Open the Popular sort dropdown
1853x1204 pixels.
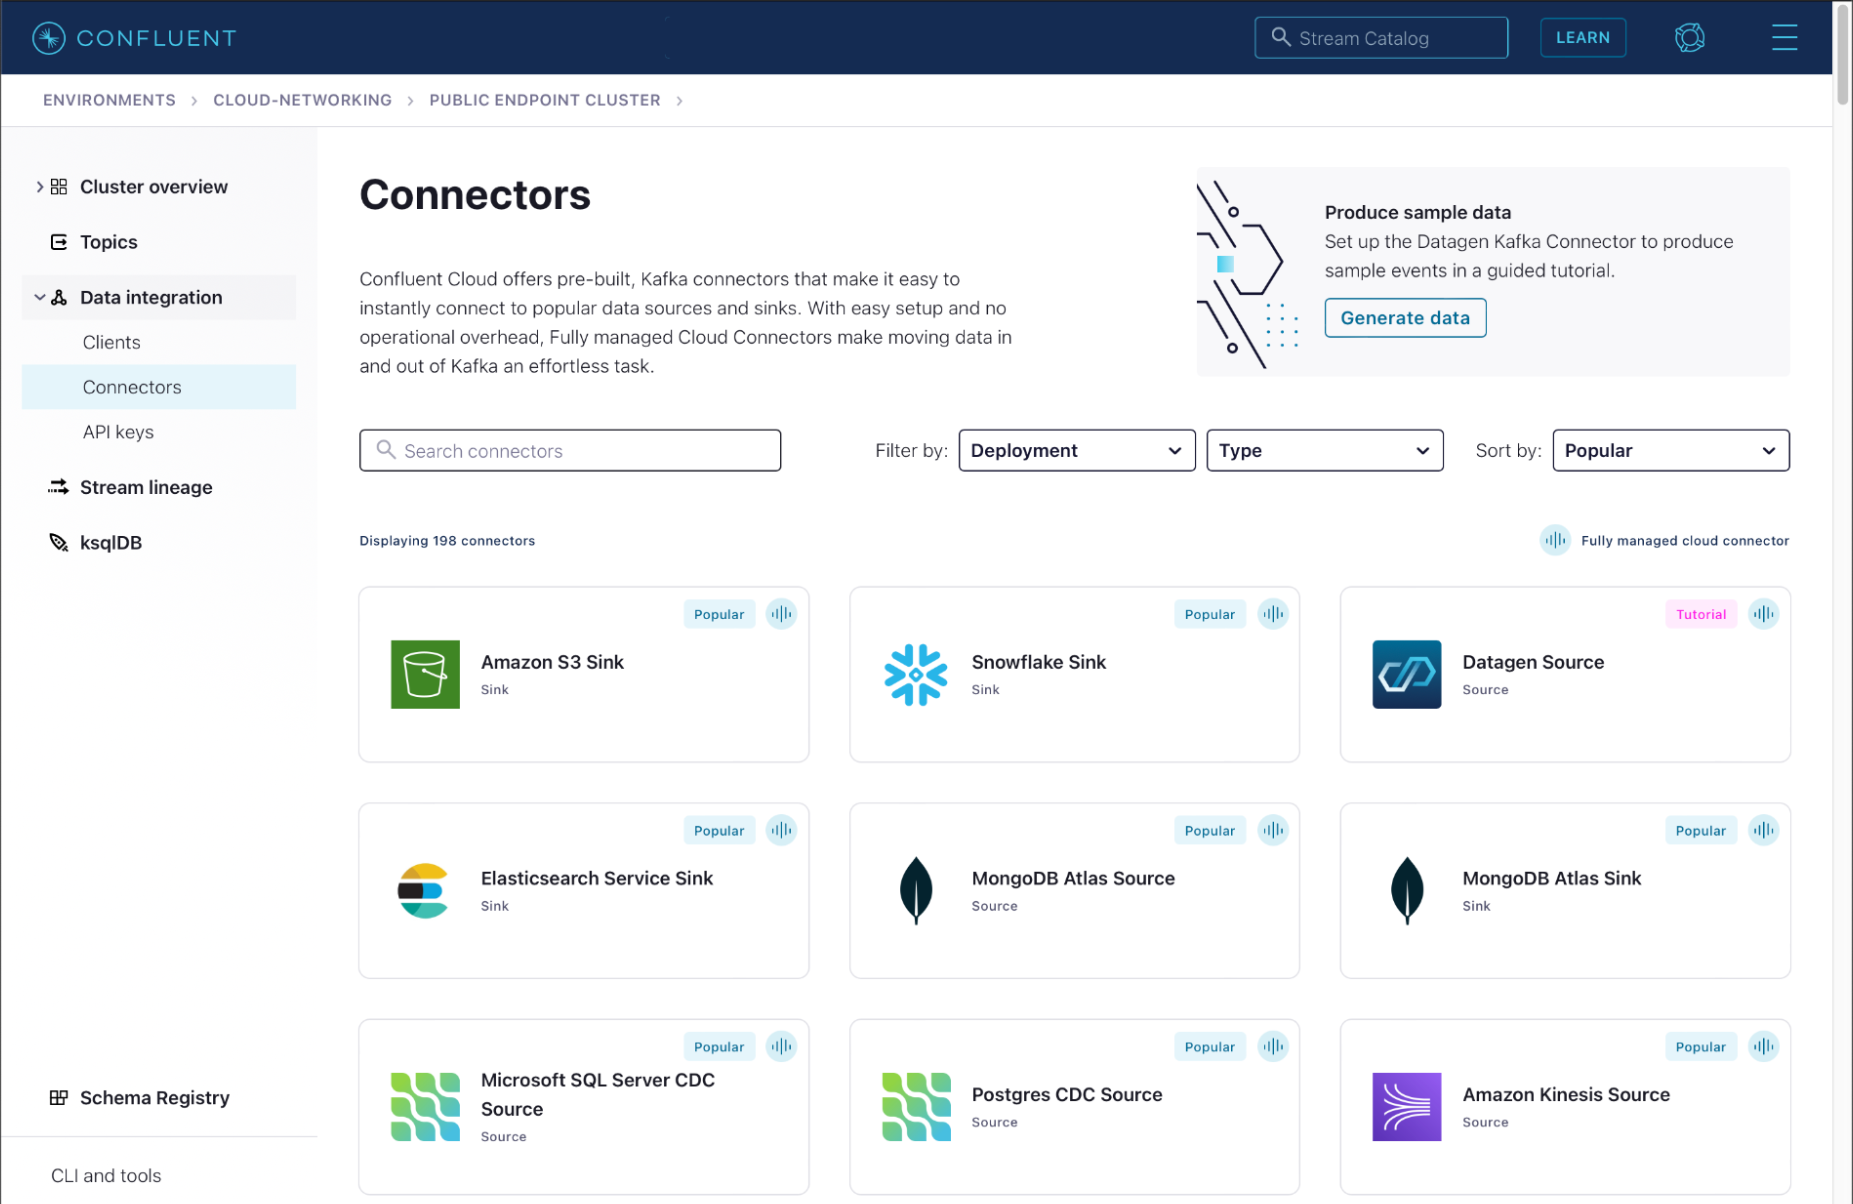(x=1670, y=450)
